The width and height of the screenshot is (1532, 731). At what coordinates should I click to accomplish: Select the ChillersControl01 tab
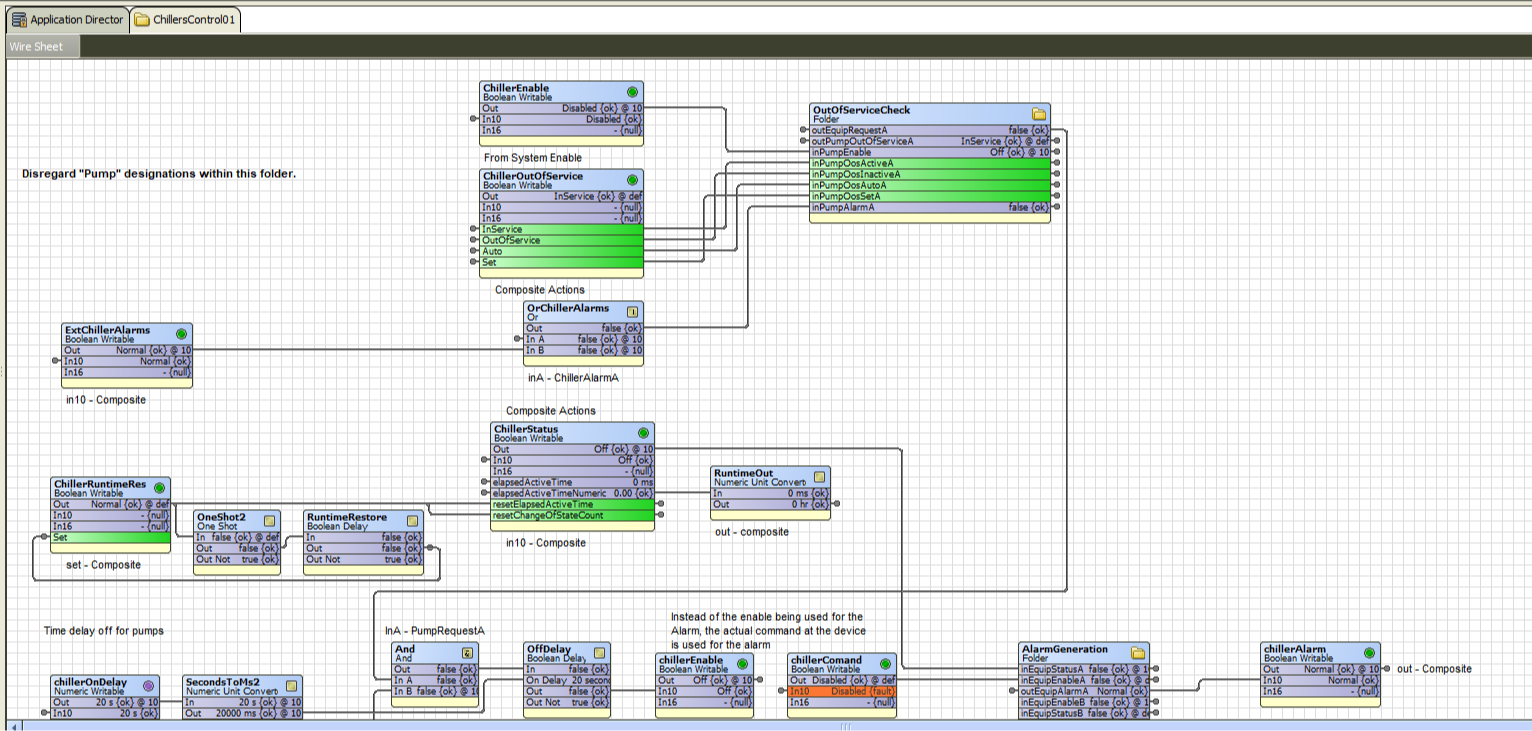(185, 19)
